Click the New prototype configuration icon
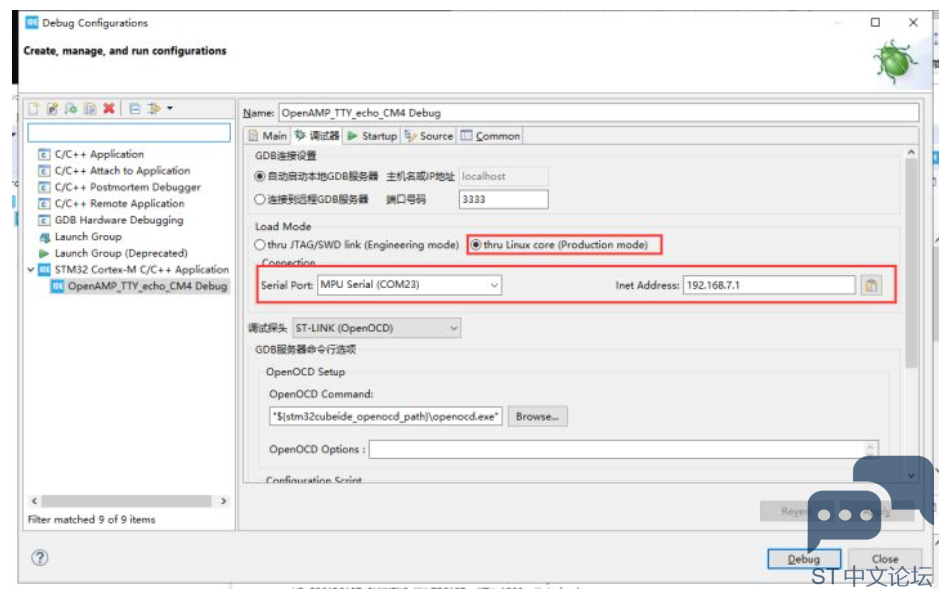Image resolution: width=945 pixels, height=600 pixels. pyautogui.click(x=52, y=108)
